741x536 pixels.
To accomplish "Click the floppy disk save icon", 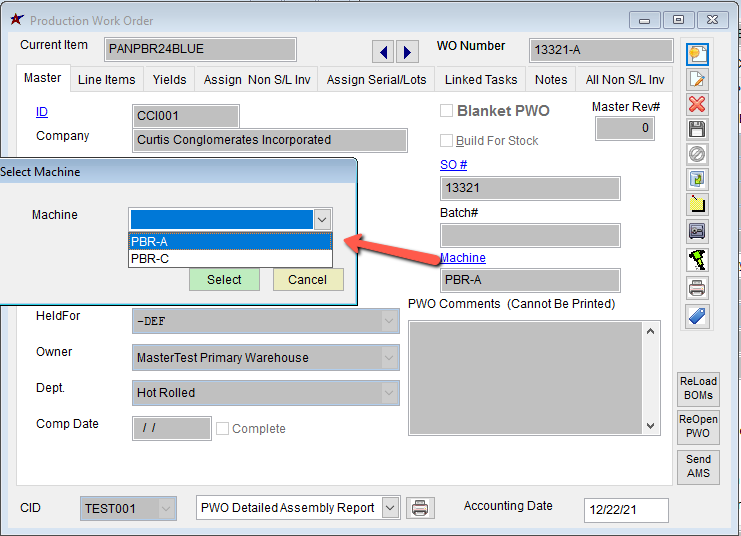I will pyautogui.click(x=697, y=129).
